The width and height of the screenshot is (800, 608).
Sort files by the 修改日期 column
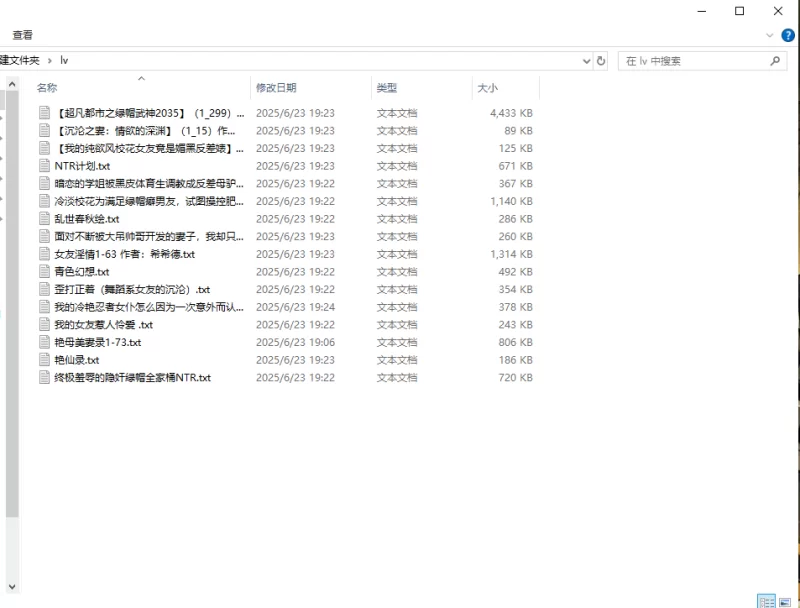(276, 88)
